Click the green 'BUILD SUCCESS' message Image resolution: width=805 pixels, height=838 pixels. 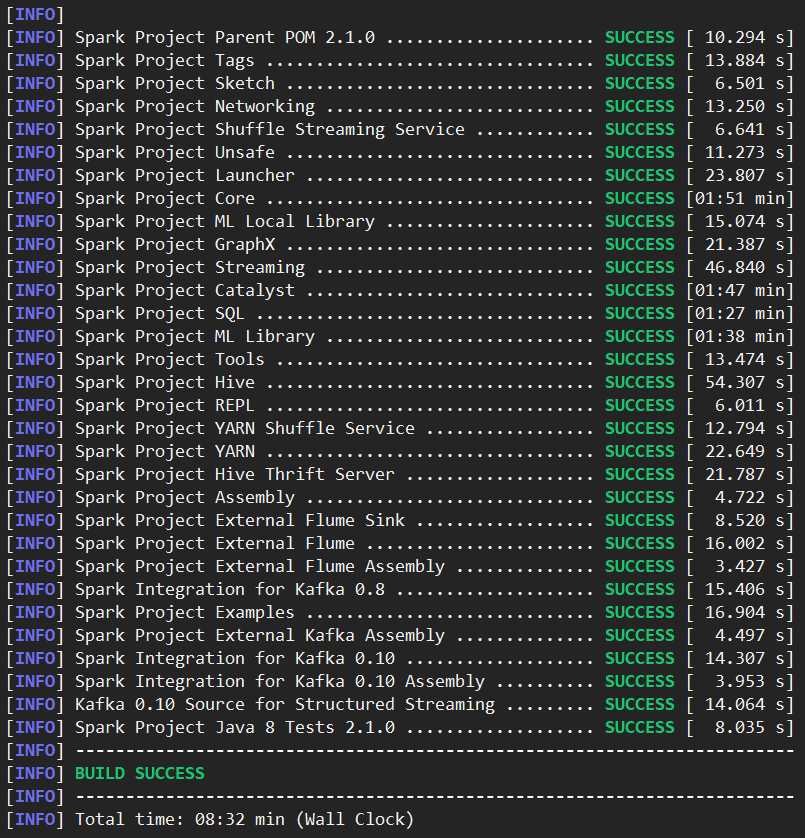tap(140, 773)
